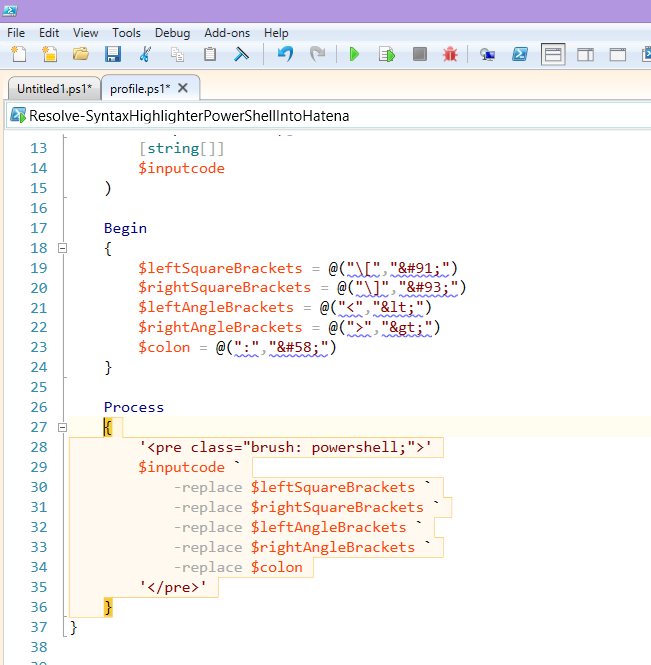The image size is (651, 665).
Task: Redo the last edit
Action: click(317, 54)
